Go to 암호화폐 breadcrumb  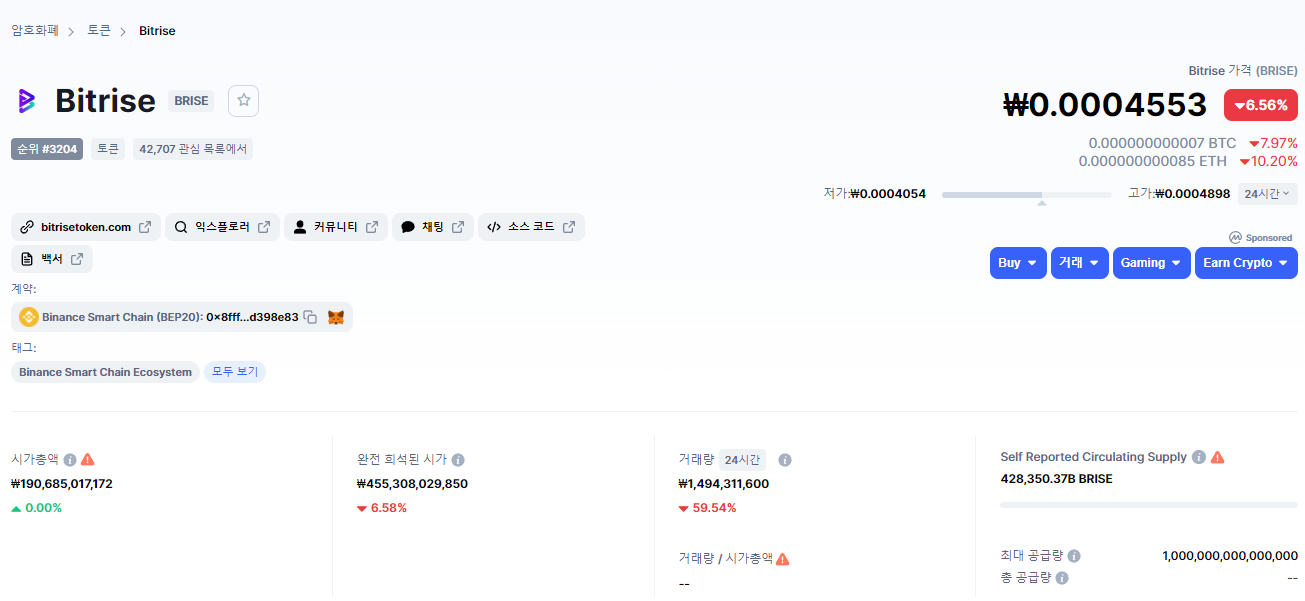(36, 31)
